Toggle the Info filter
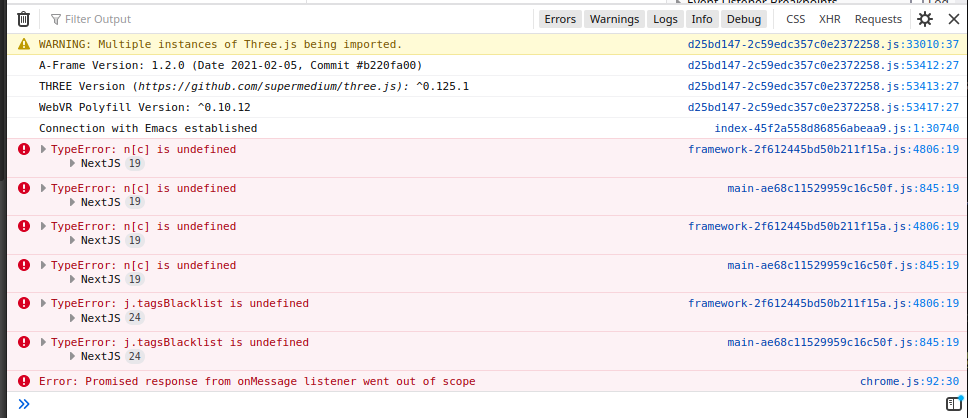 (x=702, y=19)
